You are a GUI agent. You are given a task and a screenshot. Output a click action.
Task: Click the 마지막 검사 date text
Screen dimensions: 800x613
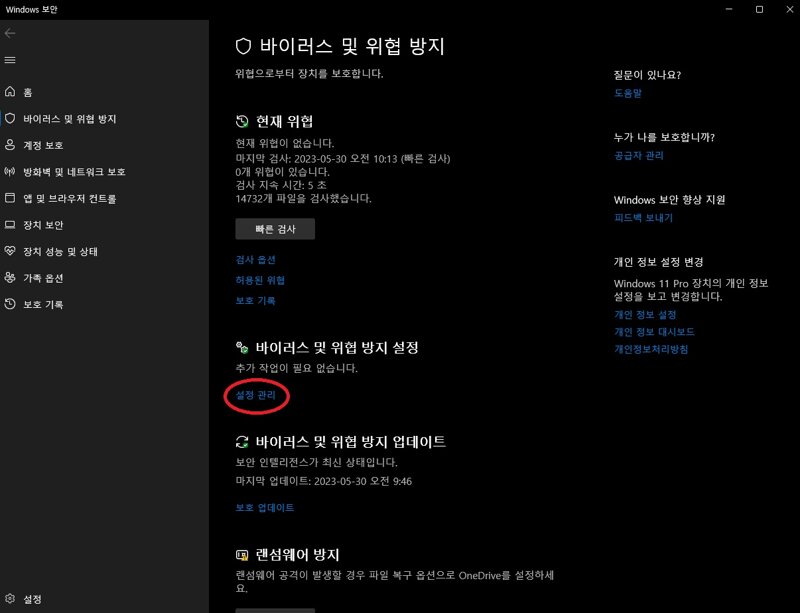click(343, 159)
